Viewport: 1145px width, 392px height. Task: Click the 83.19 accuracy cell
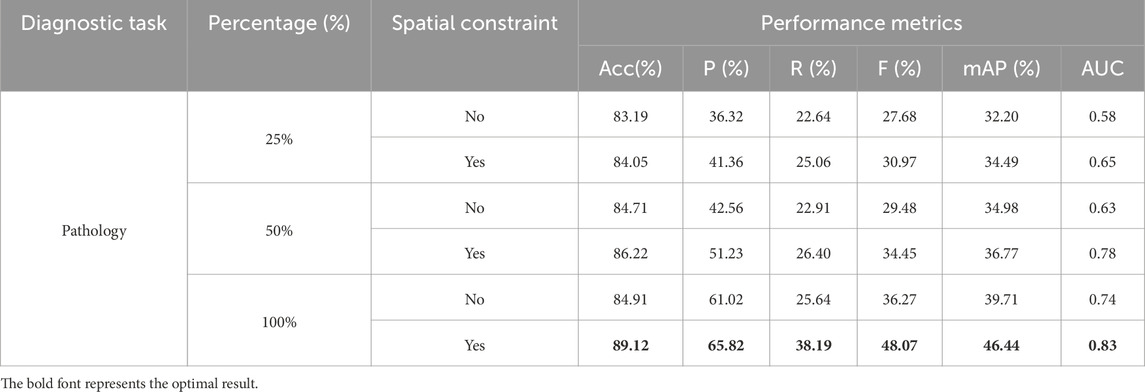point(629,117)
